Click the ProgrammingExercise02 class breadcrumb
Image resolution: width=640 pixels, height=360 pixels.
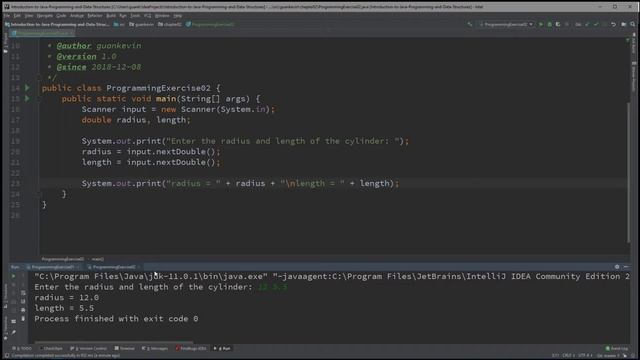[210, 24]
